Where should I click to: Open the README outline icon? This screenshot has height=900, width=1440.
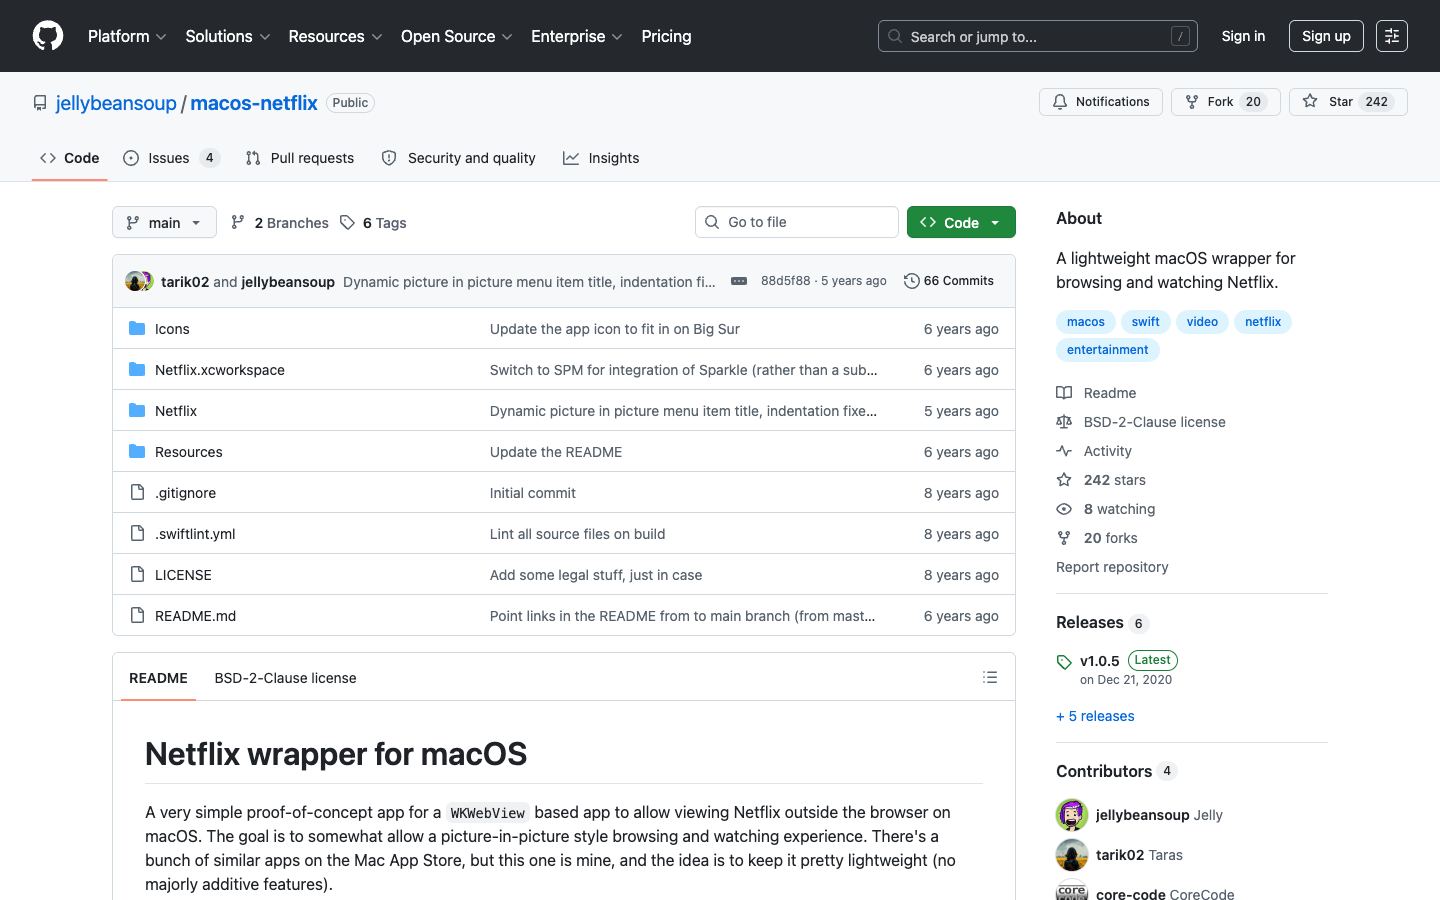990,677
